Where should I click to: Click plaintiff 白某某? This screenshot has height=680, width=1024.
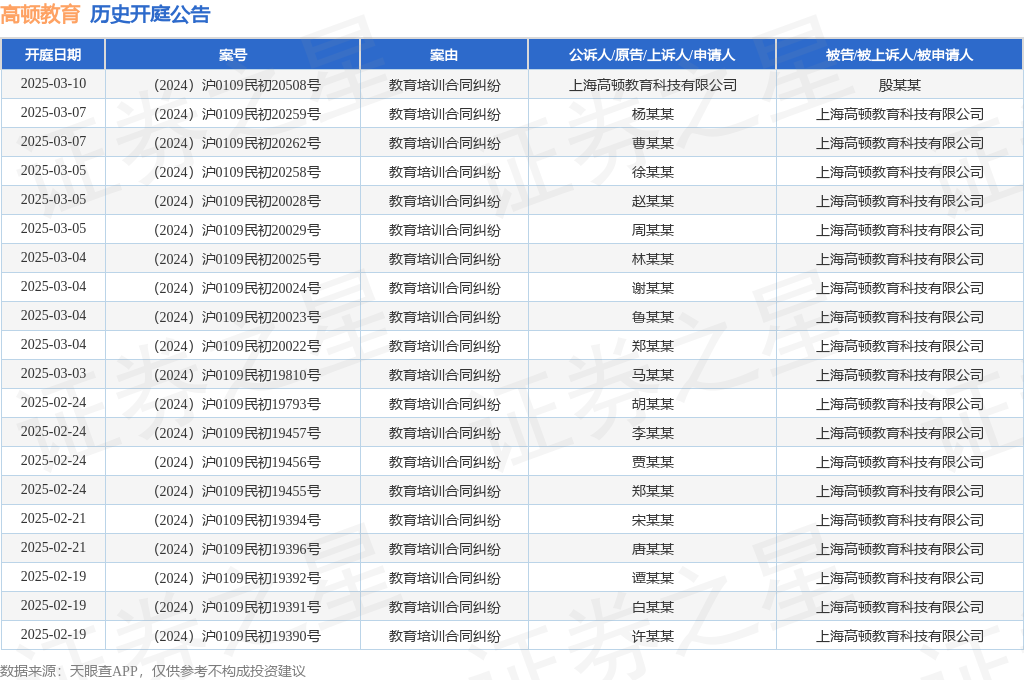coord(652,607)
